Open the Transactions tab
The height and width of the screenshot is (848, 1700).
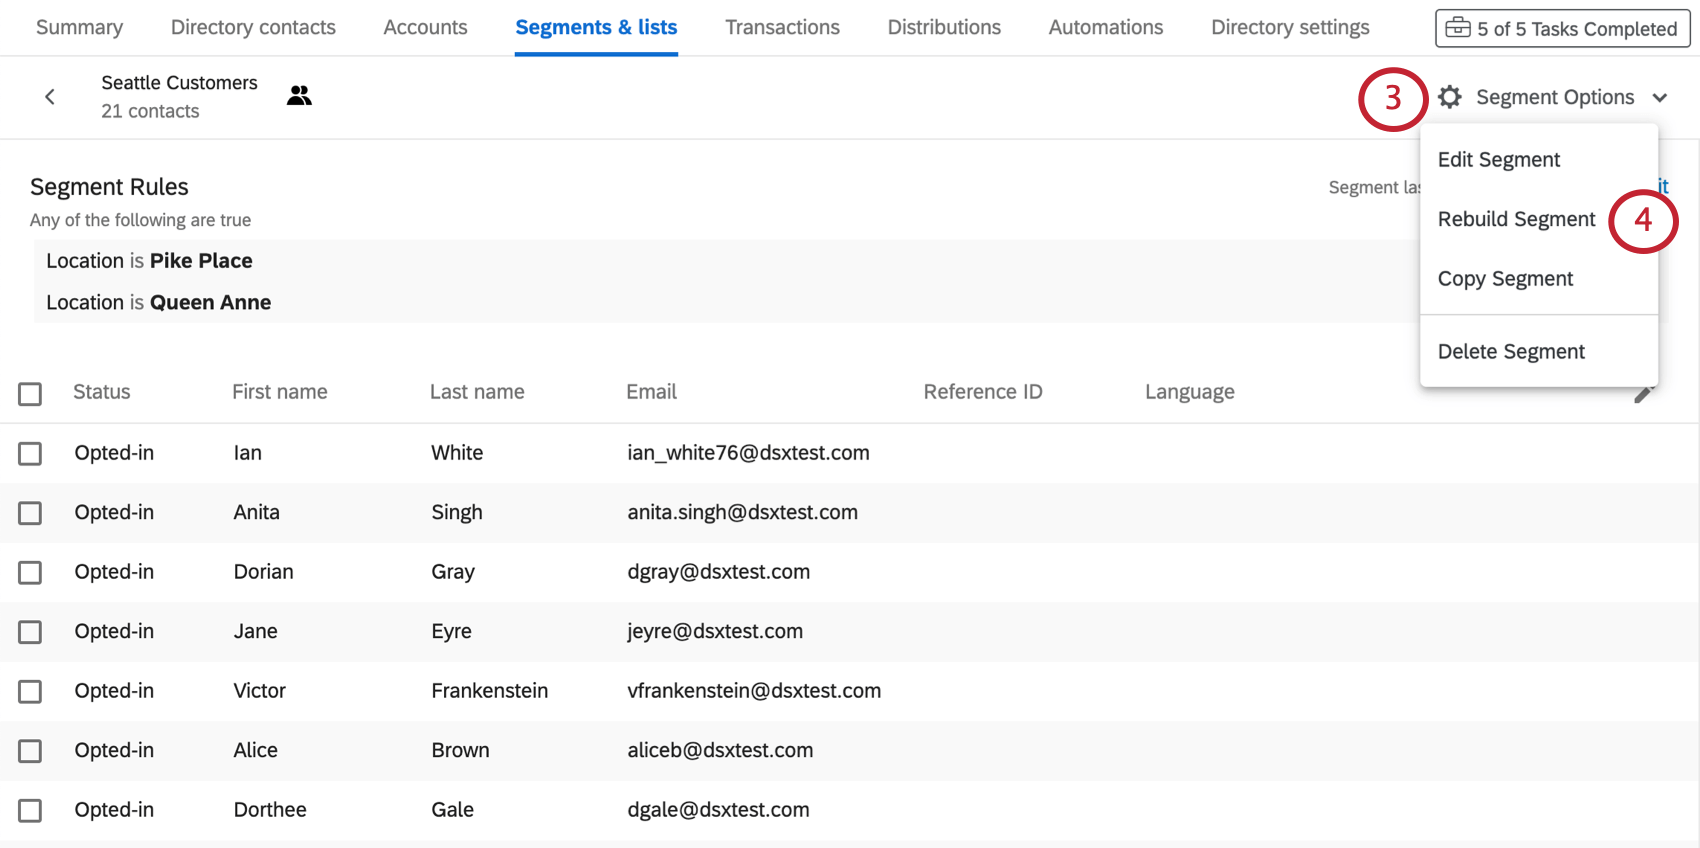pos(782,27)
